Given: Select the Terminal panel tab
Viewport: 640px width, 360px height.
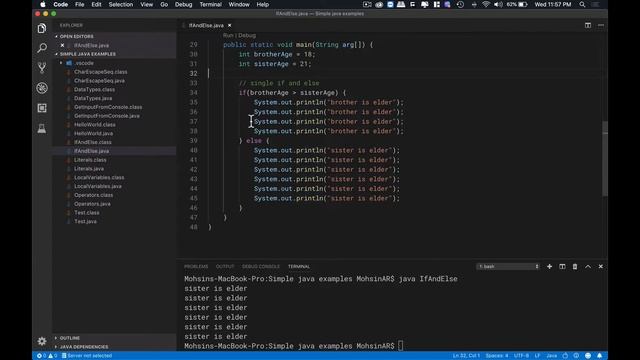Looking at the screenshot, I should [x=299, y=267].
